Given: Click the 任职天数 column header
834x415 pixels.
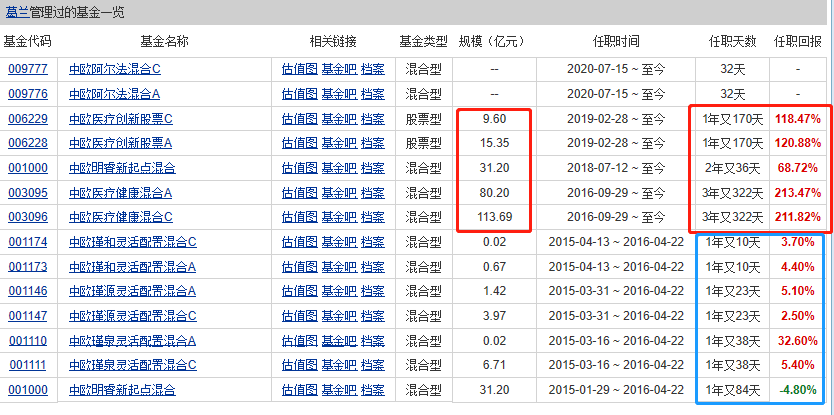Looking at the screenshot, I should tap(732, 41).
